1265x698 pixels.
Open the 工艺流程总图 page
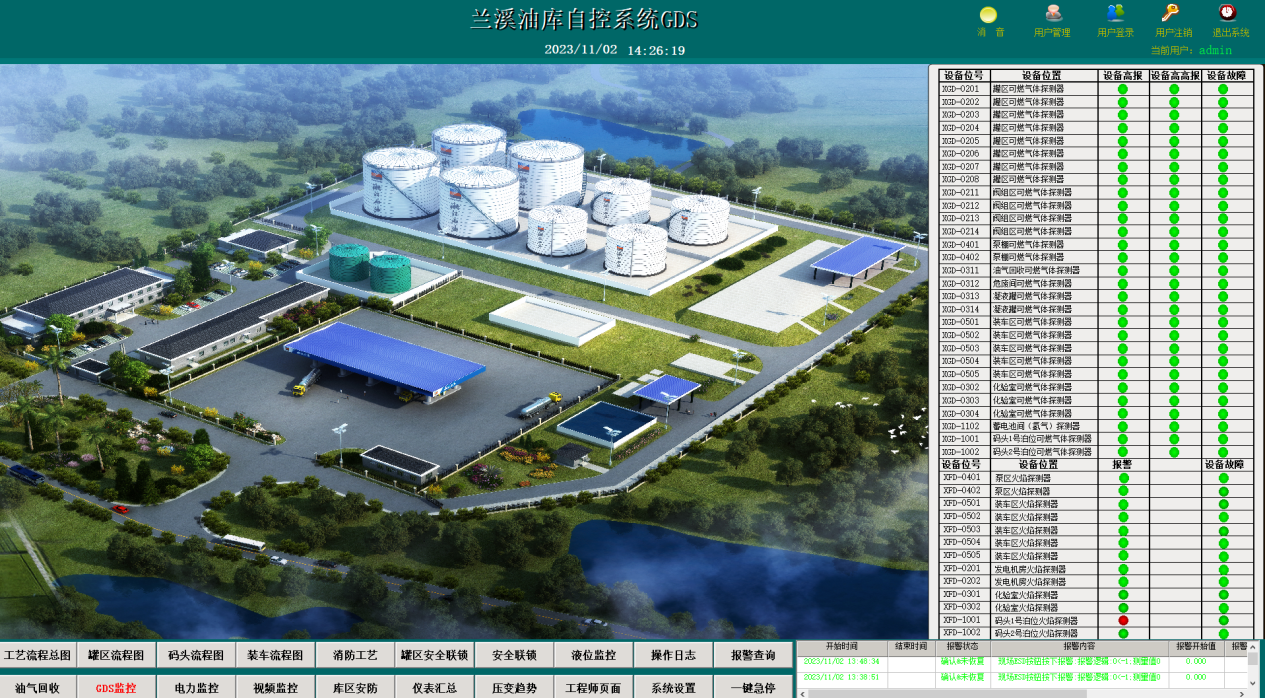click(x=38, y=656)
